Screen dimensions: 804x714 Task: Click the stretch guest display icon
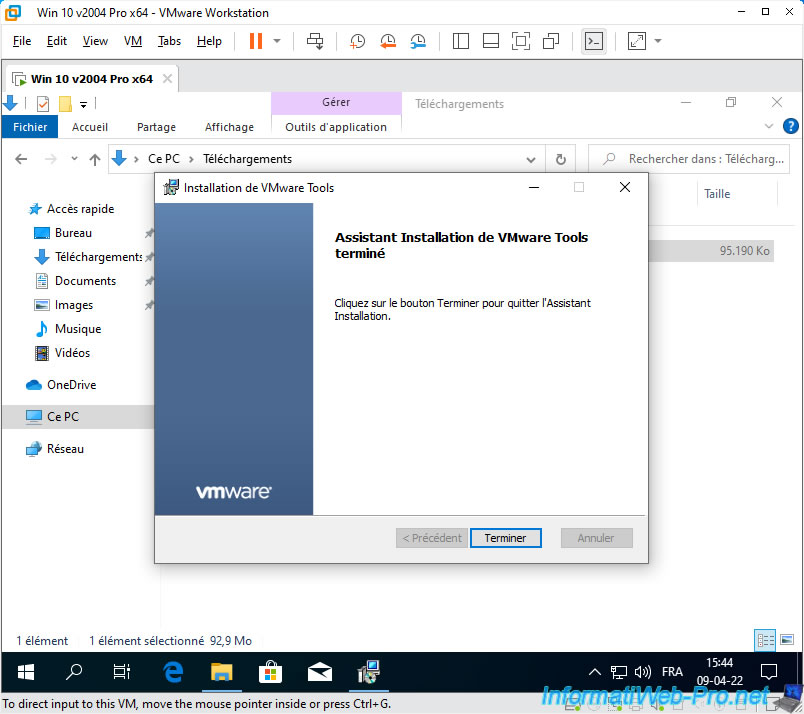pyautogui.click(x=636, y=41)
